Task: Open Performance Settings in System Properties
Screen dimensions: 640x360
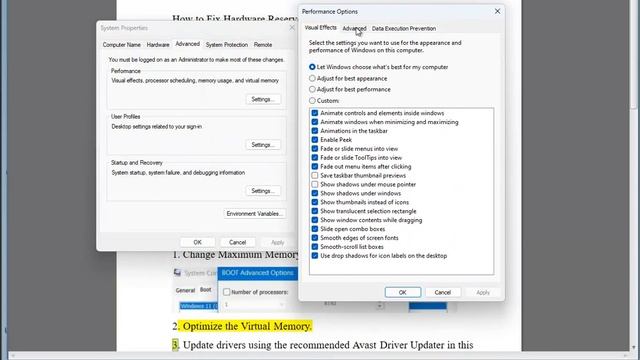Action: [x=263, y=99]
